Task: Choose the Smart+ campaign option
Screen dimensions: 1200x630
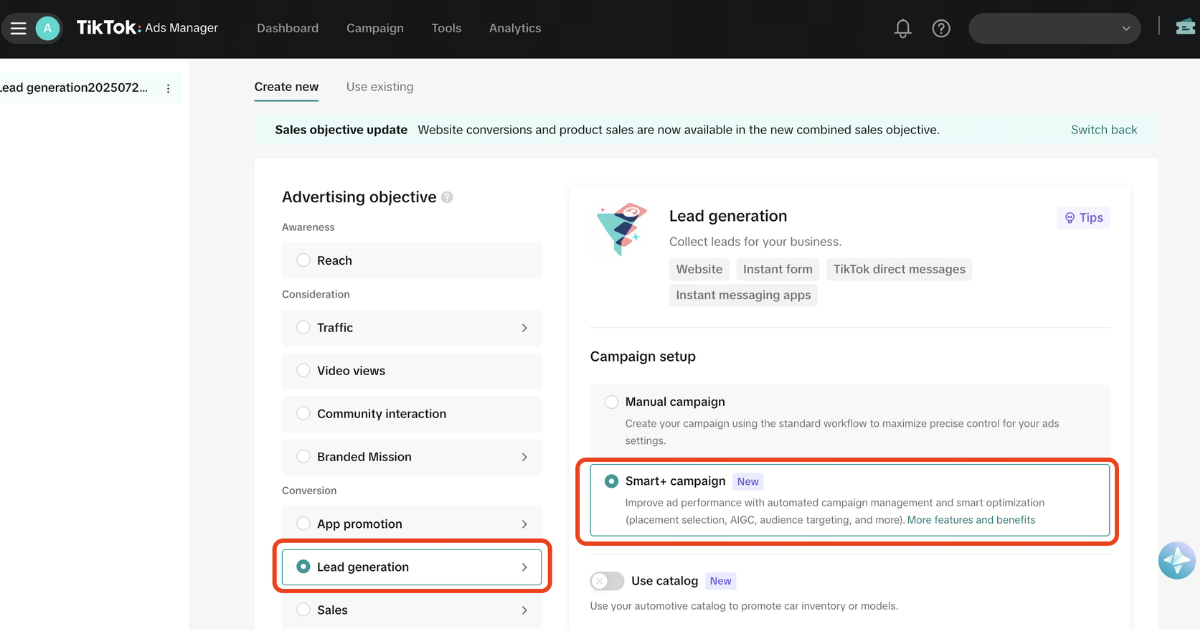Action: (850, 500)
